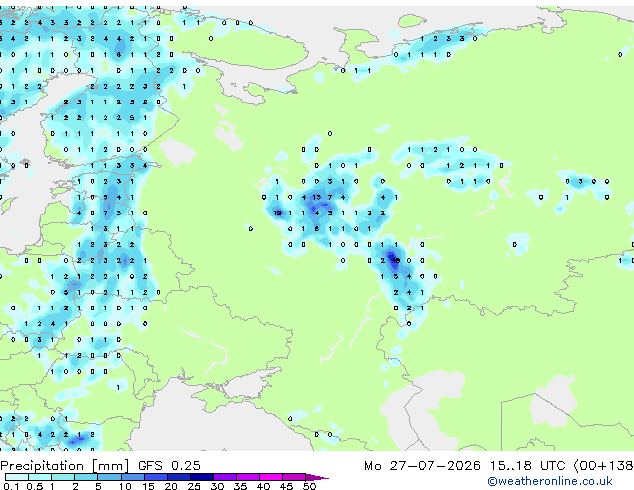
Task: Click the 'Mo 27-07-2026' date text
Action: pyautogui.click(x=422, y=466)
